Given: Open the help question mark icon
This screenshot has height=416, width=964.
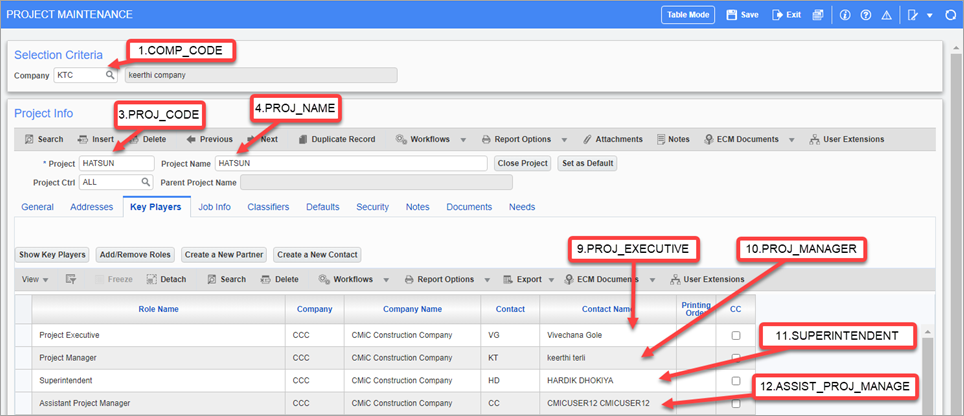Looking at the screenshot, I should [866, 15].
